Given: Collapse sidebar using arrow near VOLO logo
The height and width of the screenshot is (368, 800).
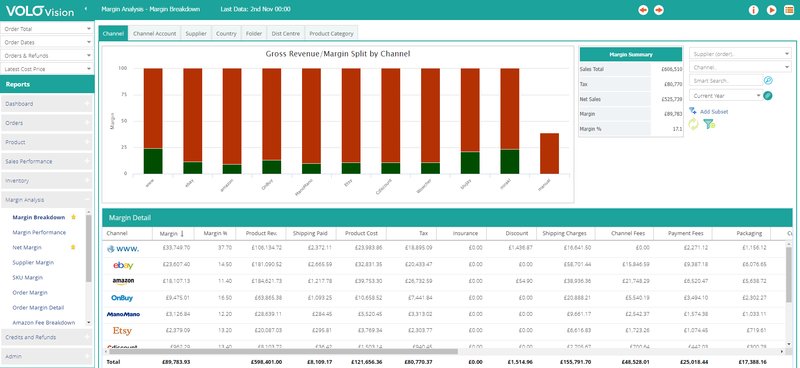Looking at the screenshot, I should (x=86, y=9).
